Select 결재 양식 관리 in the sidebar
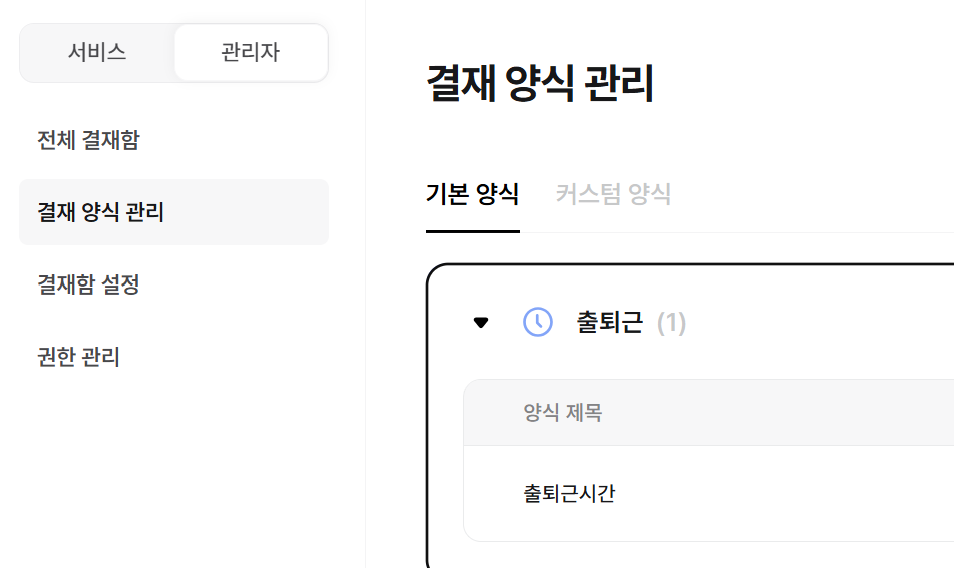 174,212
